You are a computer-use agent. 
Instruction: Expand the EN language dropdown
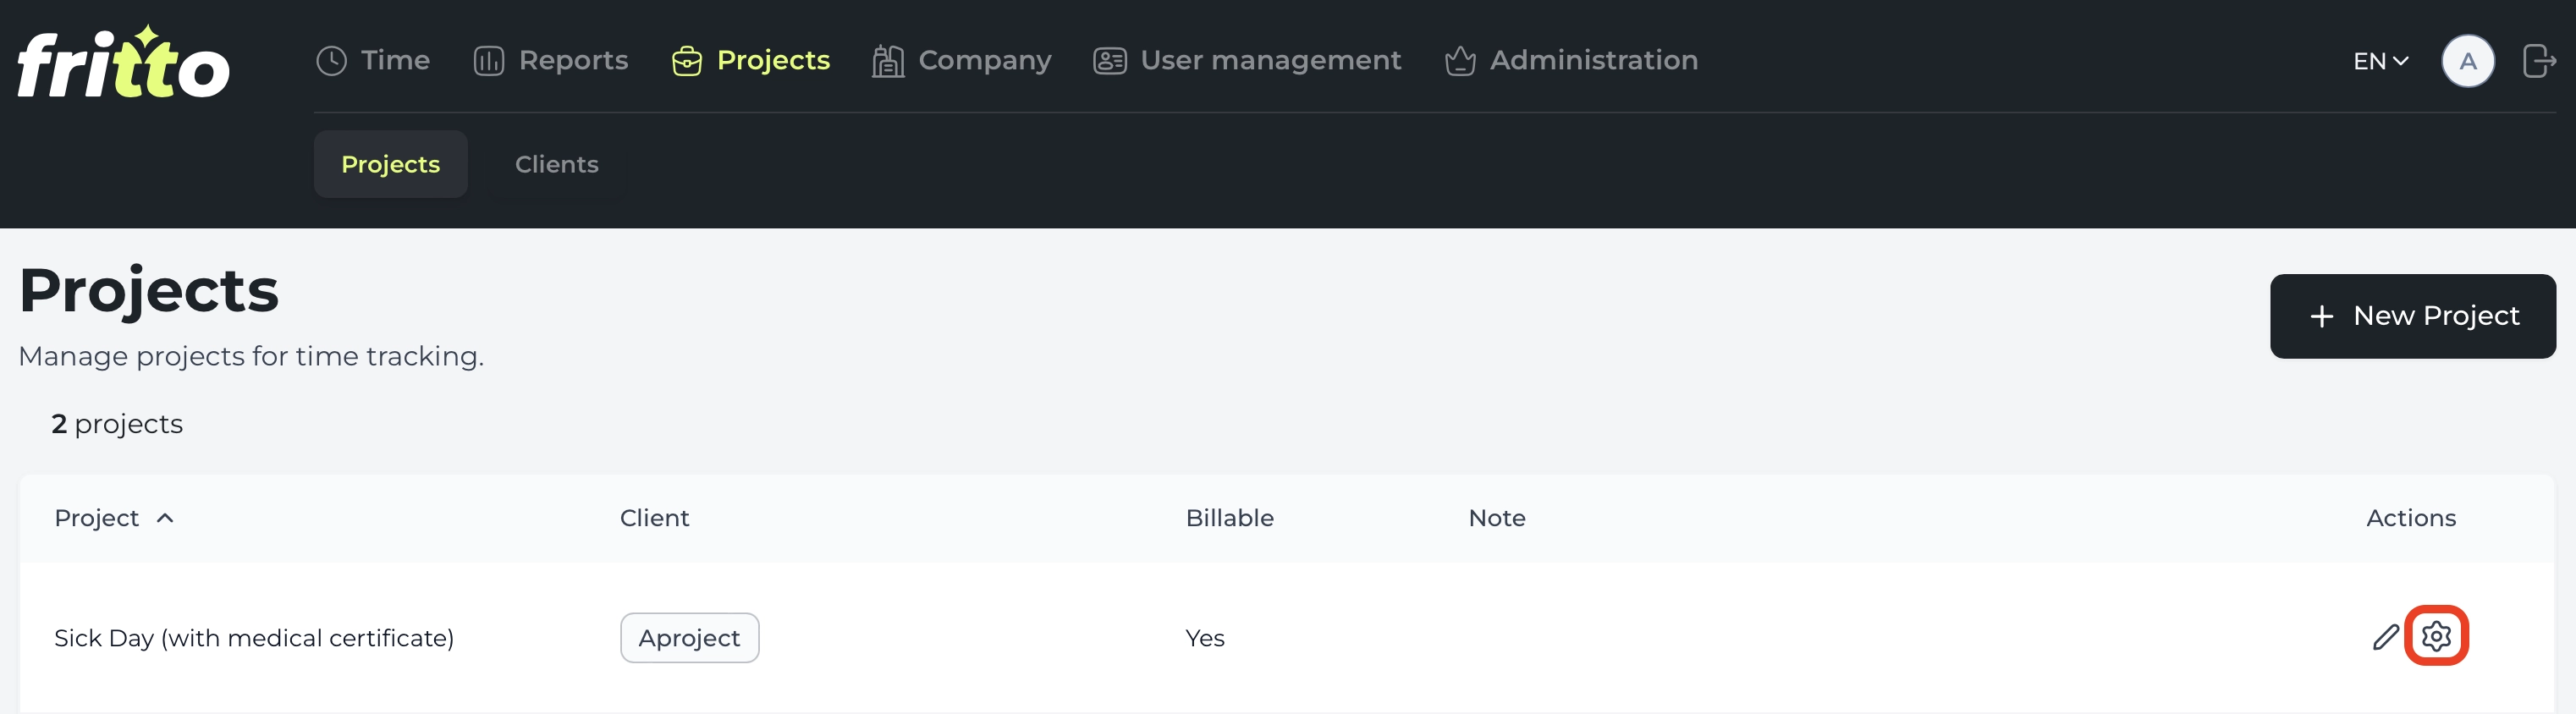coord(2380,62)
